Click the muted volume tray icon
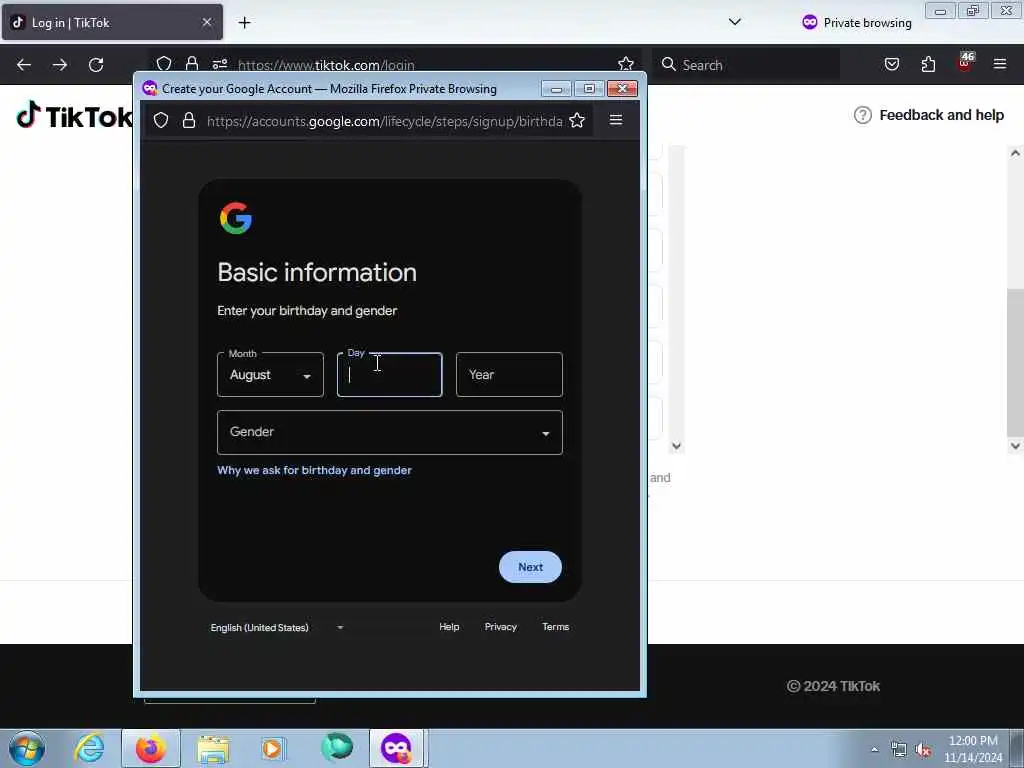 click(923, 750)
